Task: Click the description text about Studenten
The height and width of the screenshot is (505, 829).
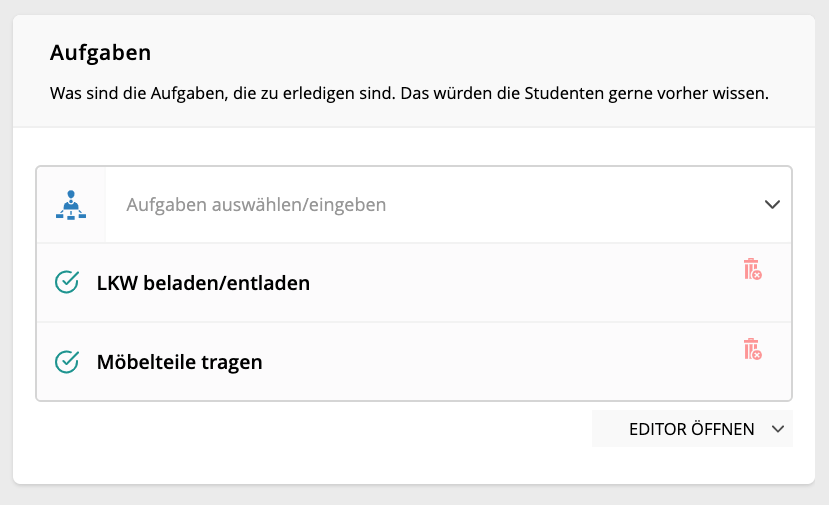Action: (409, 93)
